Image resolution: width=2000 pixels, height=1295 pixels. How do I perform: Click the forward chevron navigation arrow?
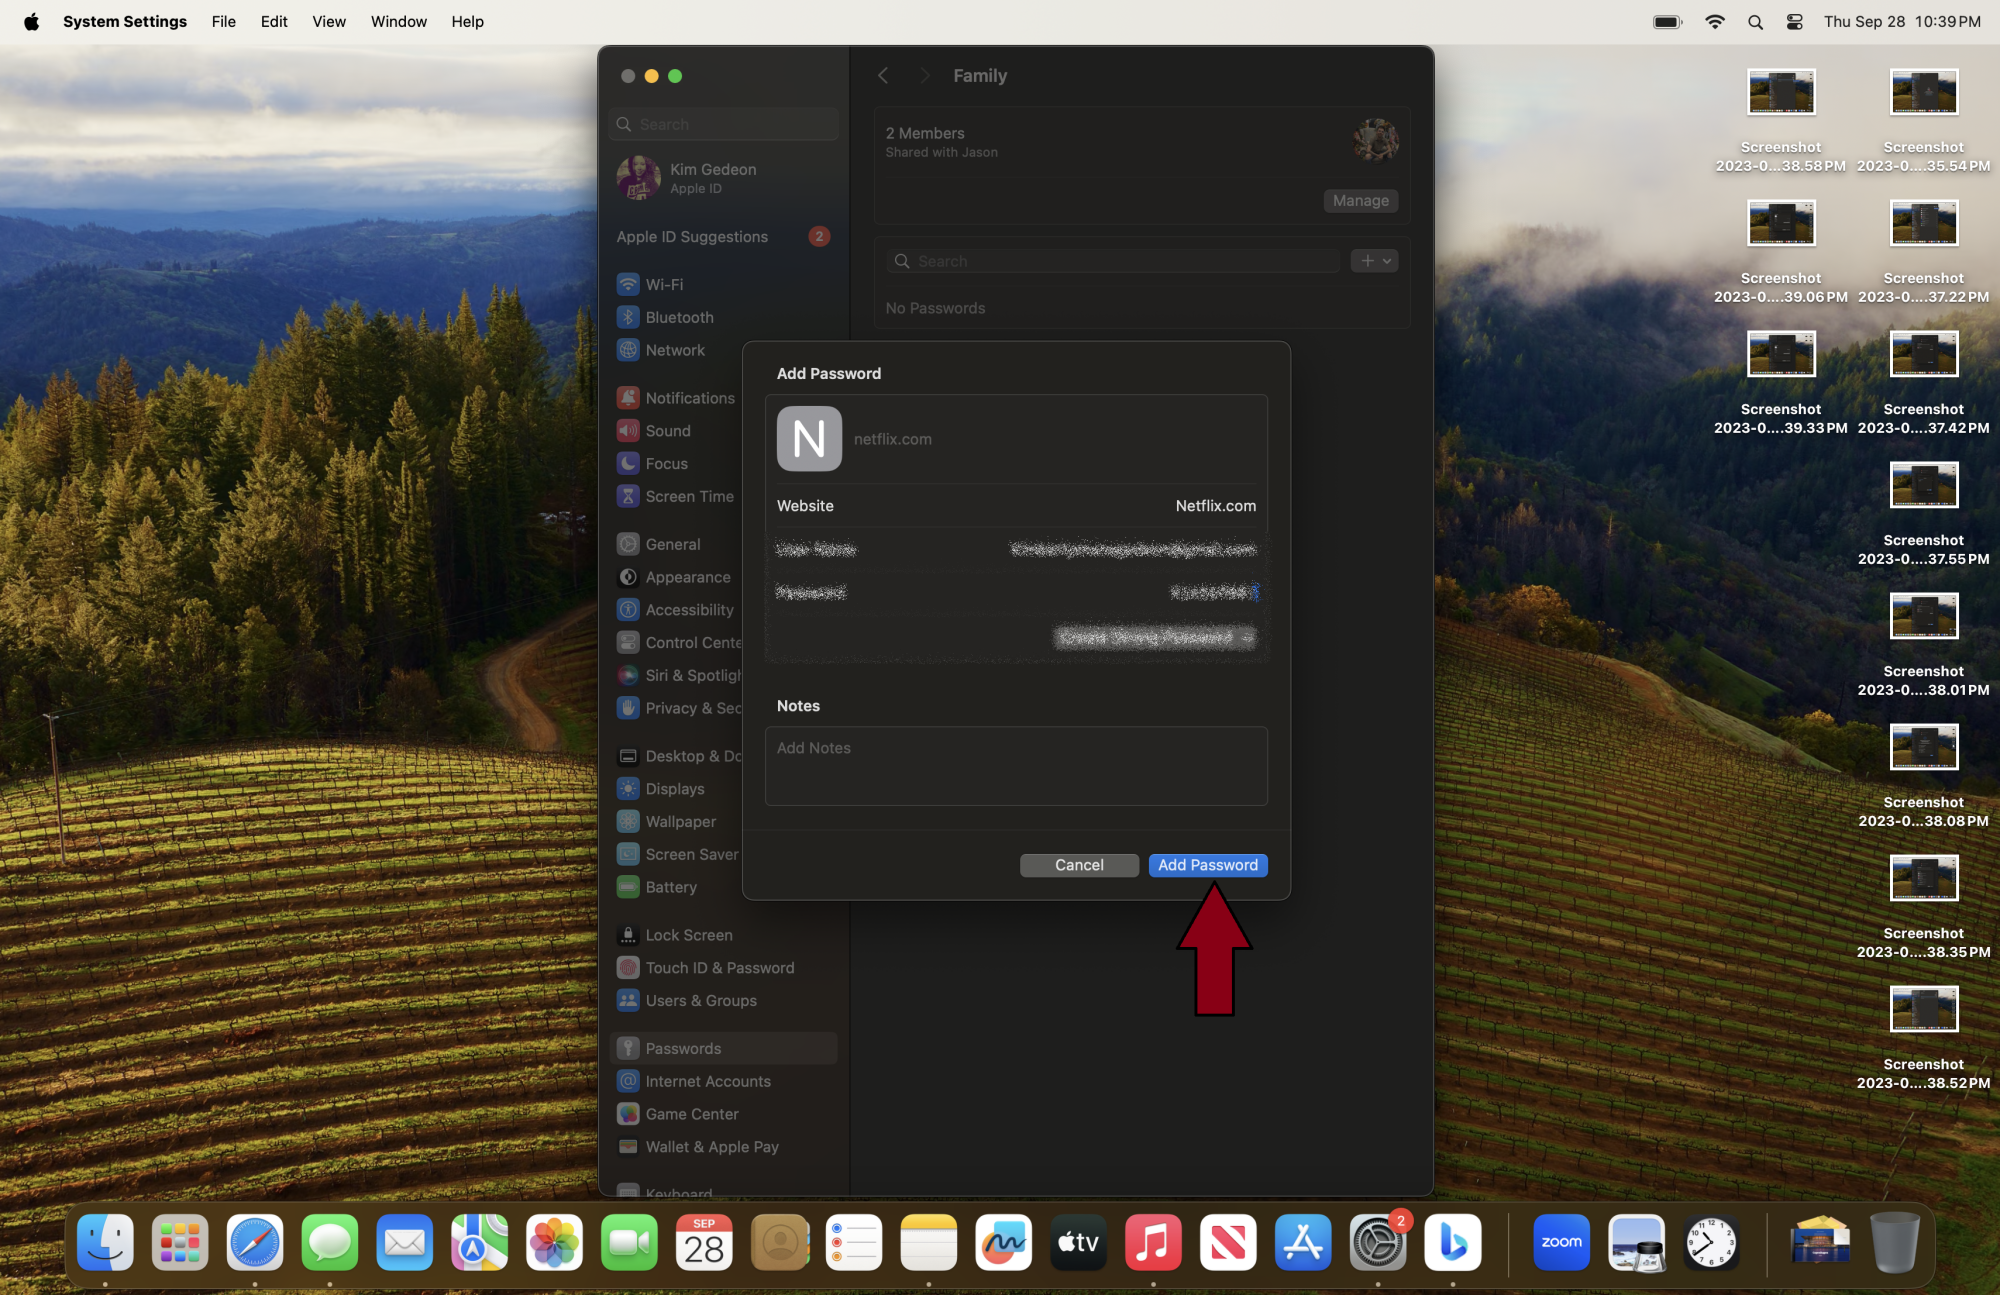[924, 74]
